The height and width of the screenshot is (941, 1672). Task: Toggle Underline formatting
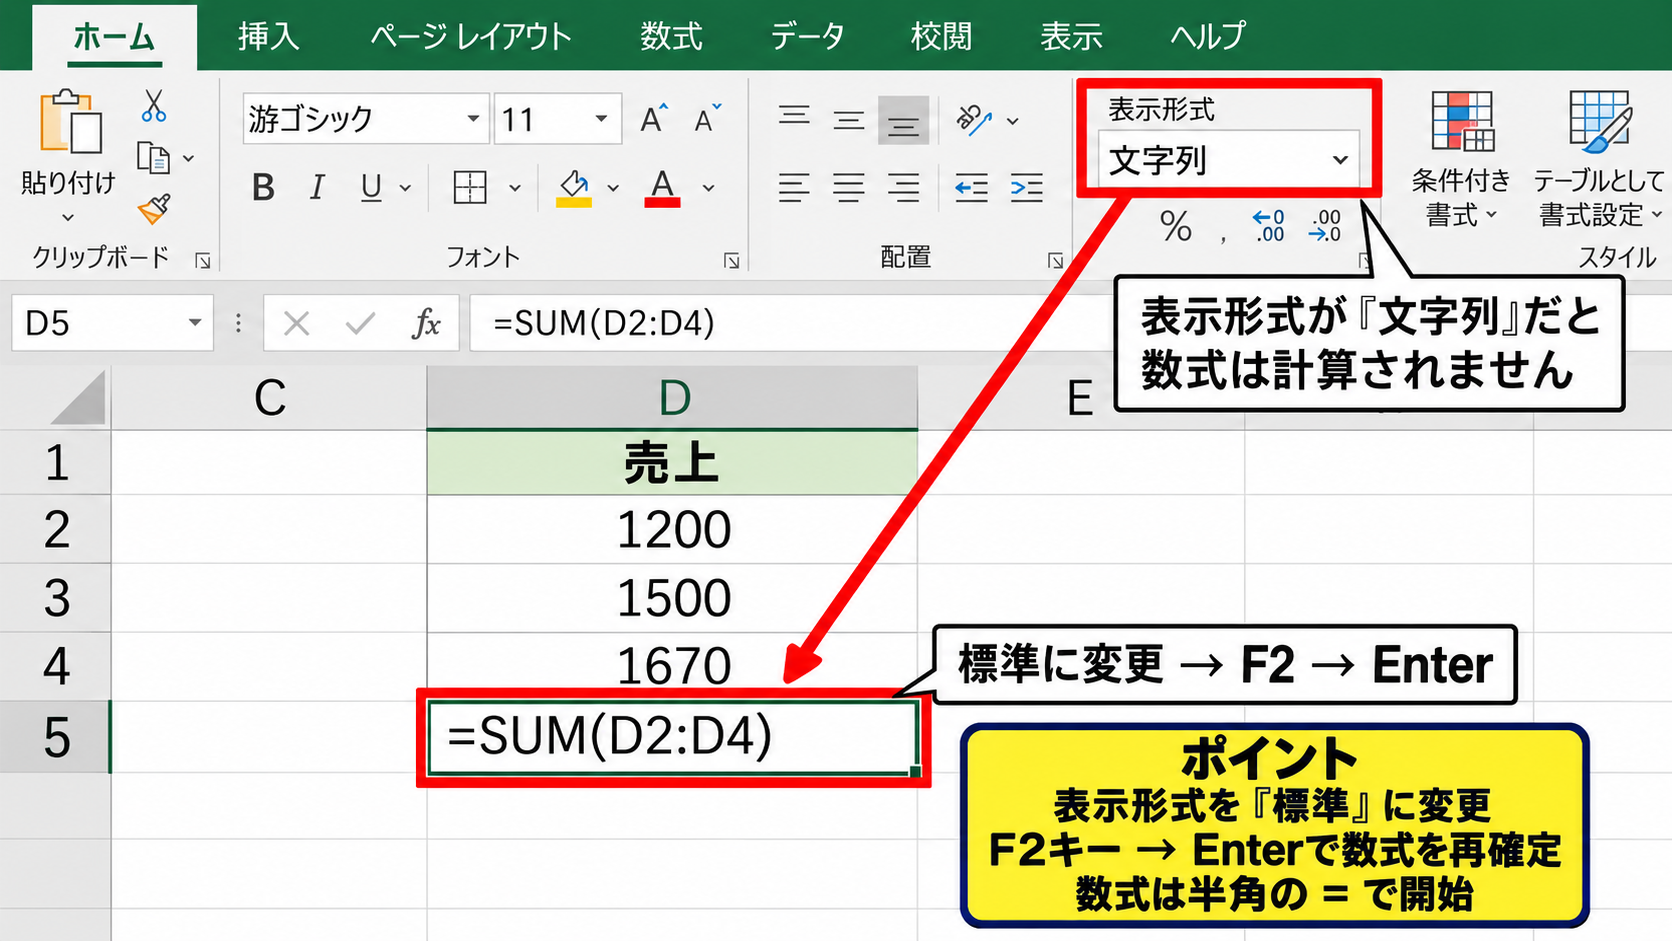click(x=371, y=187)
